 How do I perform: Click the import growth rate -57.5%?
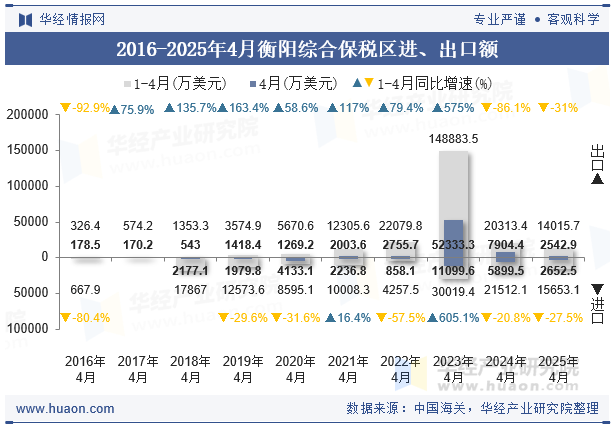pyautogui.click(x=406, y=318)
